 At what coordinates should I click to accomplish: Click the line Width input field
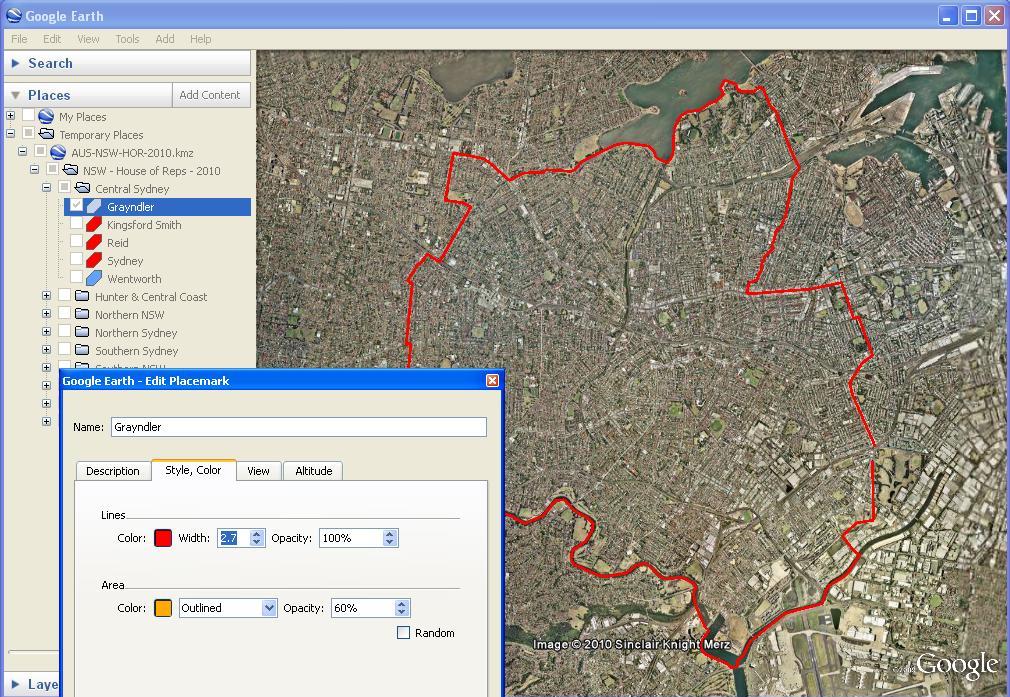(x=234, y=538)
